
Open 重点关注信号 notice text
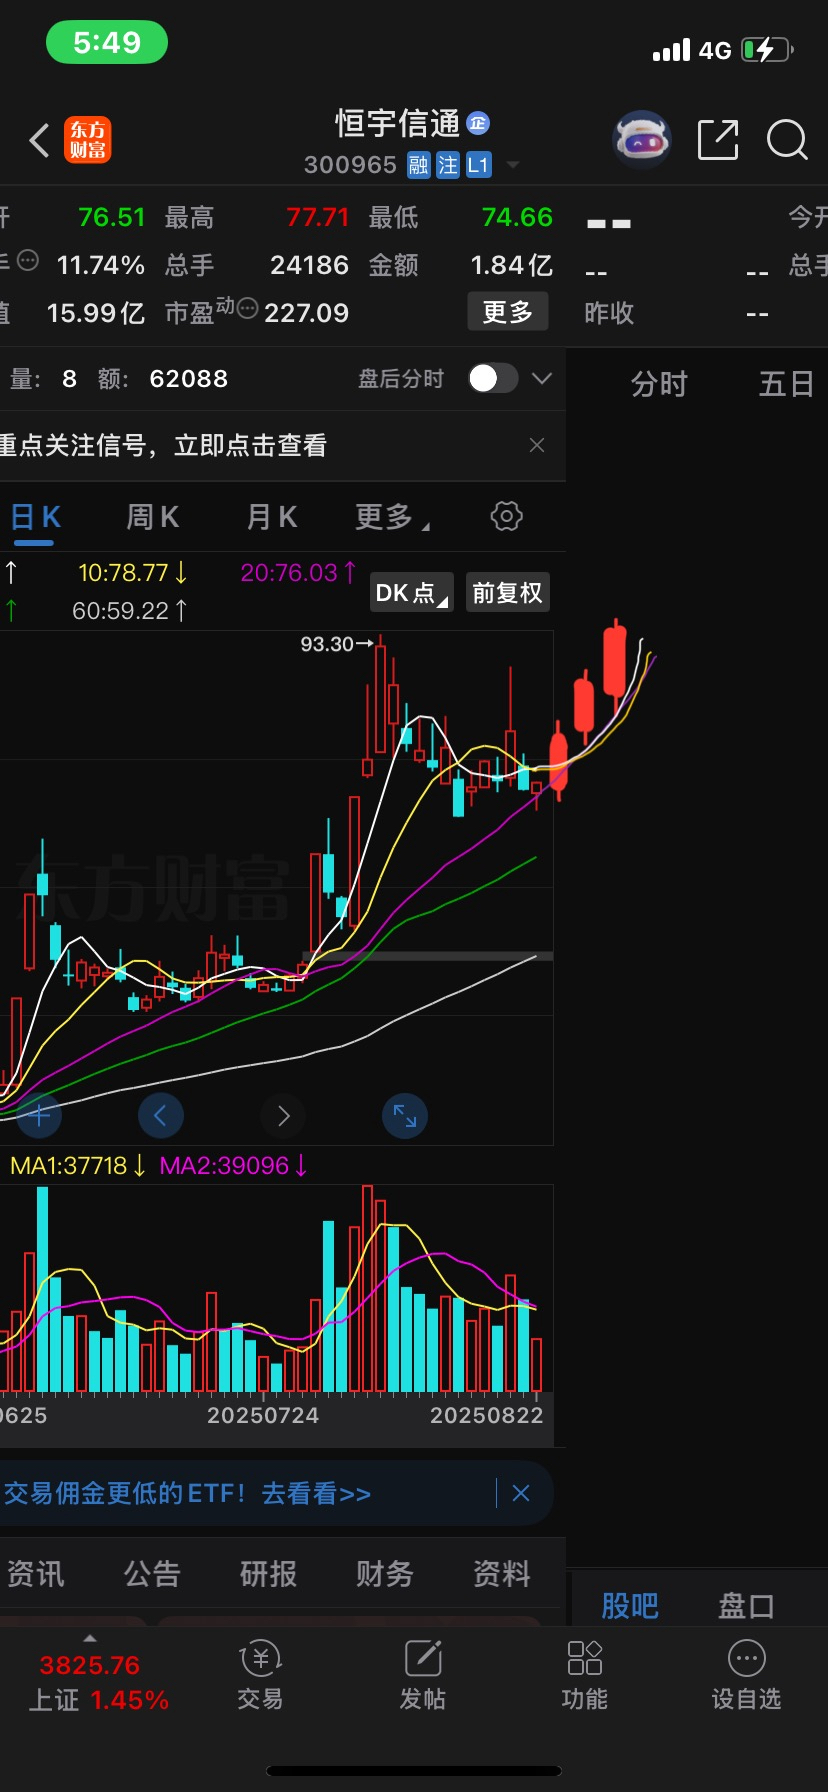(163, 445)
